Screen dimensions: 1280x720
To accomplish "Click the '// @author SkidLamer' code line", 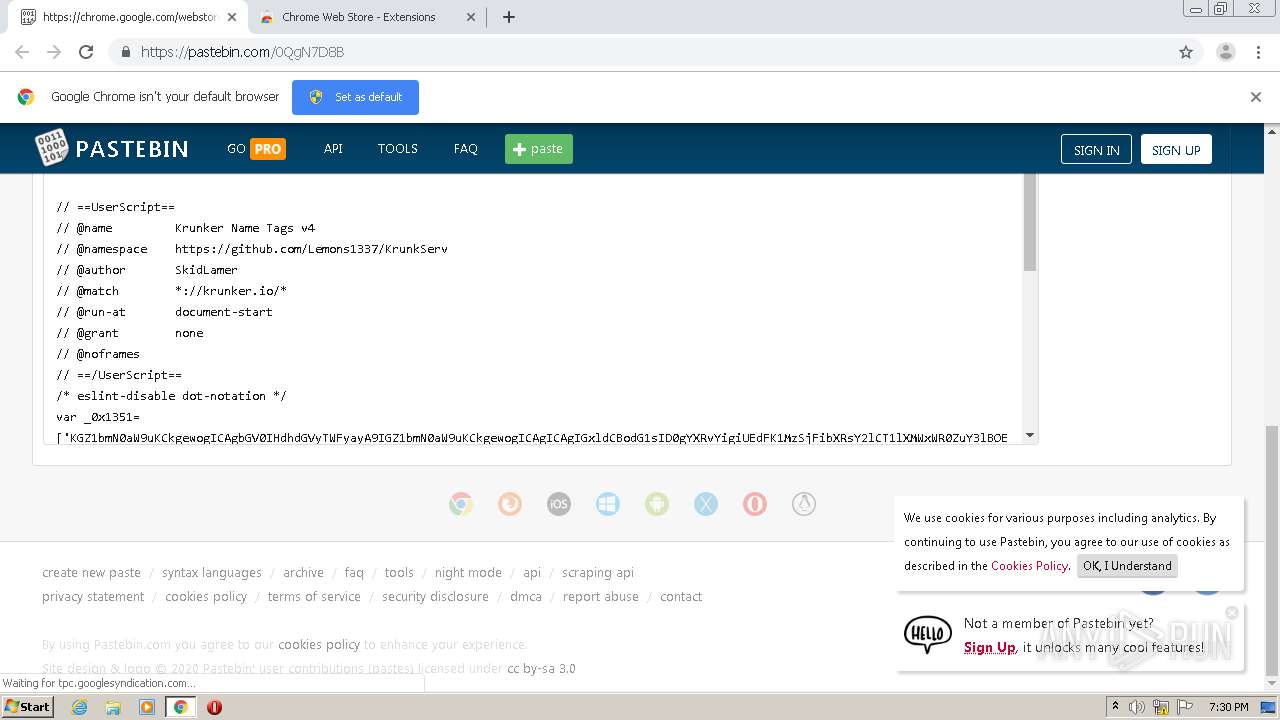I will pos(147,270).
